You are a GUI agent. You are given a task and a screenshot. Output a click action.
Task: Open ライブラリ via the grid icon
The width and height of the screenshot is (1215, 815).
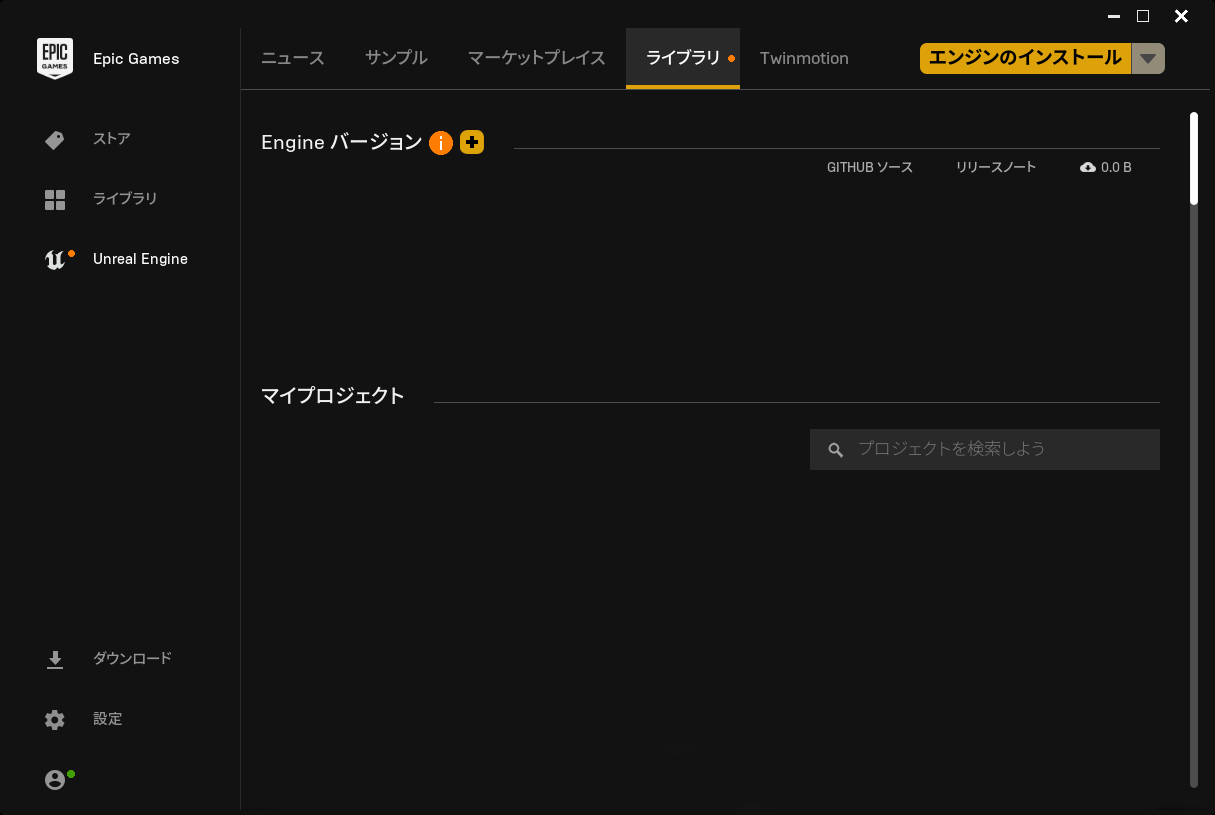[x=55, y=199]
